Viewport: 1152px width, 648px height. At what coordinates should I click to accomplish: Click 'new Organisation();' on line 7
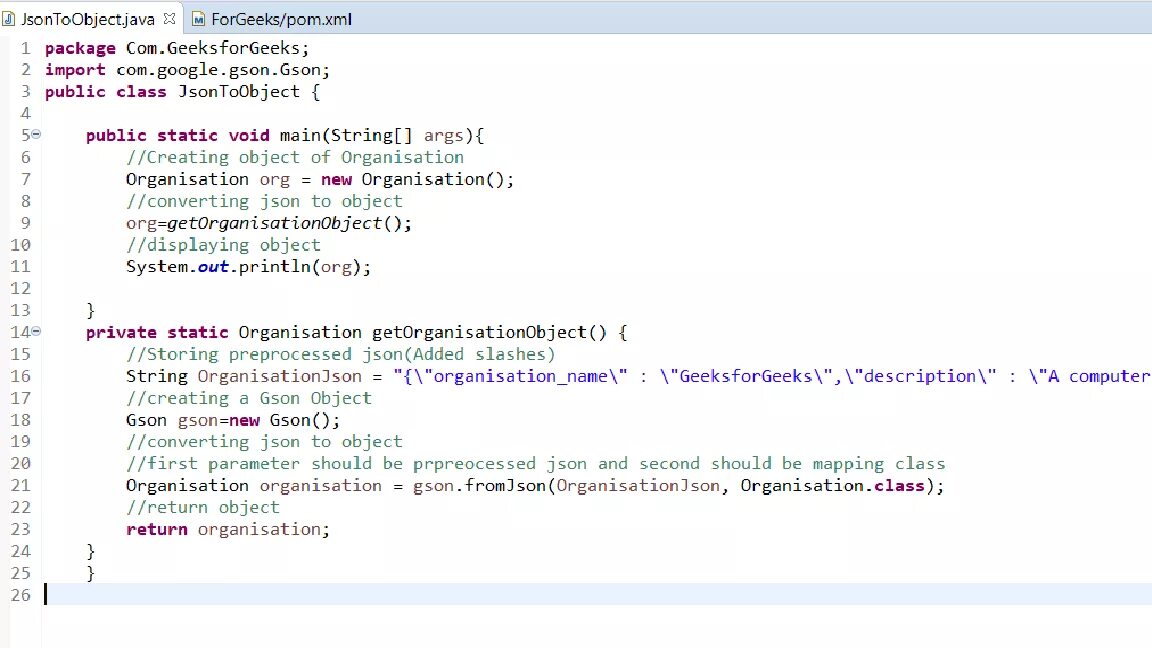pos(417,179)
